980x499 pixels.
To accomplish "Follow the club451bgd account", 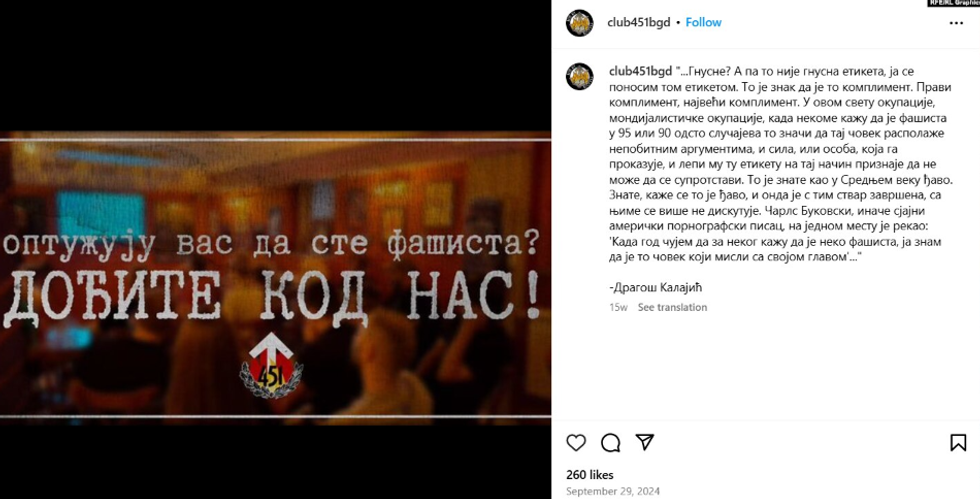I will coord(703,23).
